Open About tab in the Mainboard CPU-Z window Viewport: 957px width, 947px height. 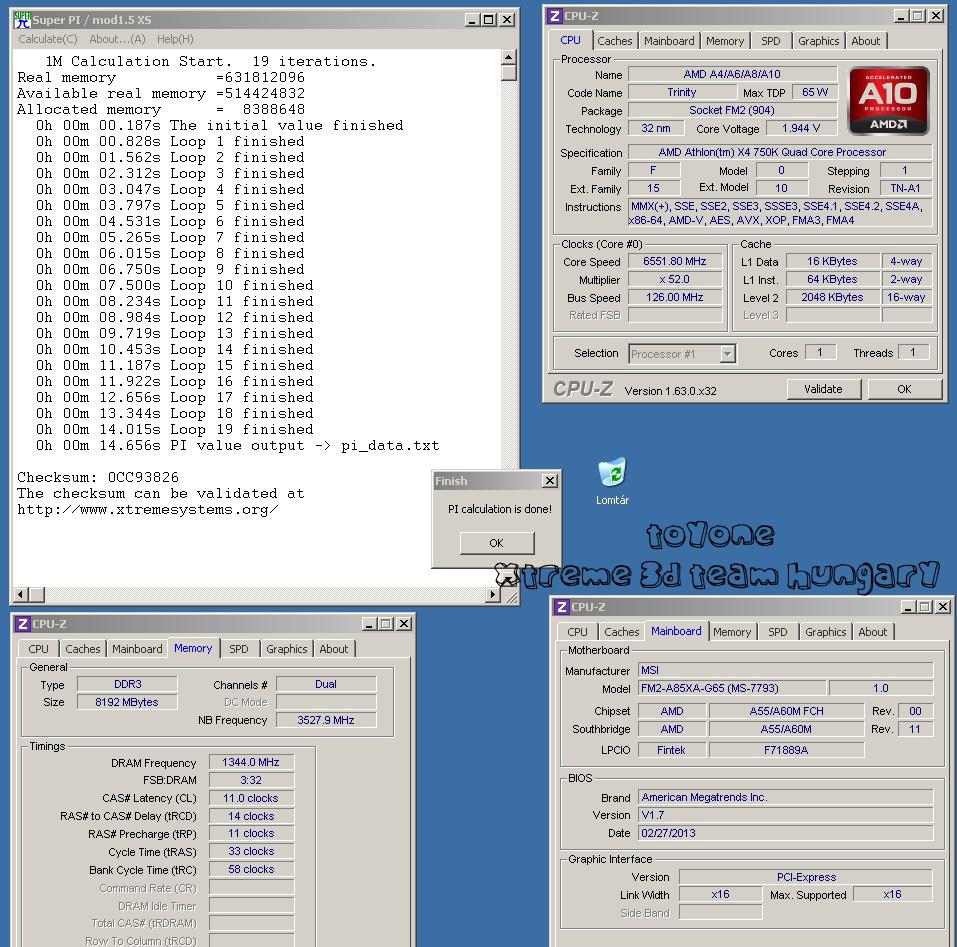pyautogui.click(x=873, y=632)
